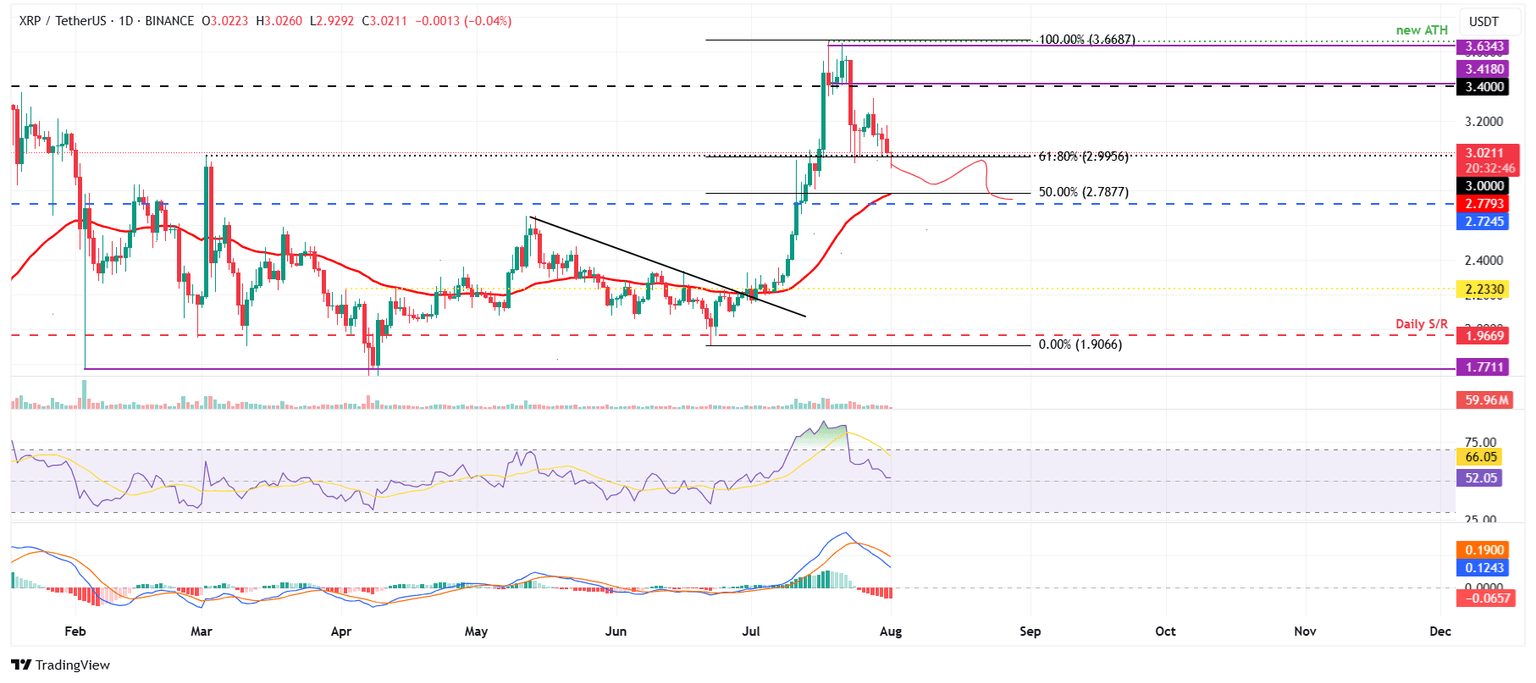The image size is (1536, 683).
Task: Click the Aug label on the time axis
Action: click(889, 632)
